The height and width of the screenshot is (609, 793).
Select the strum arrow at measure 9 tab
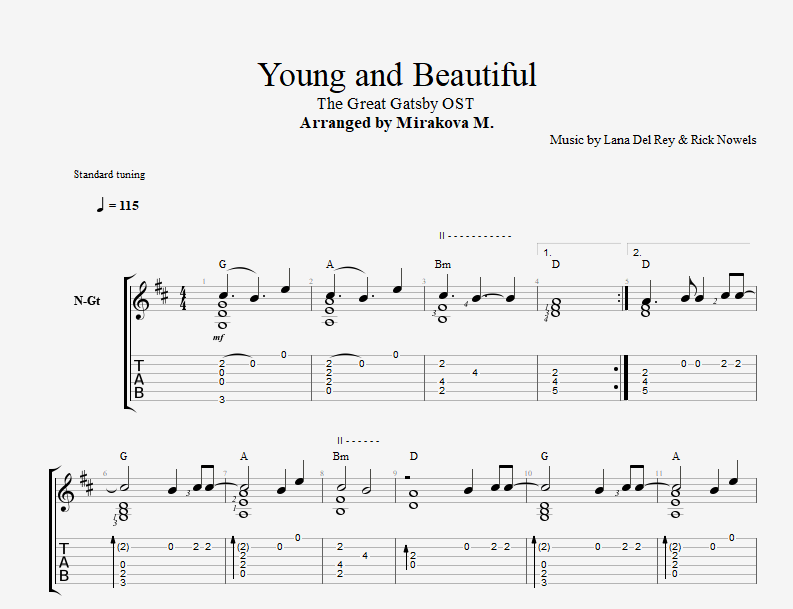(406, 557)
